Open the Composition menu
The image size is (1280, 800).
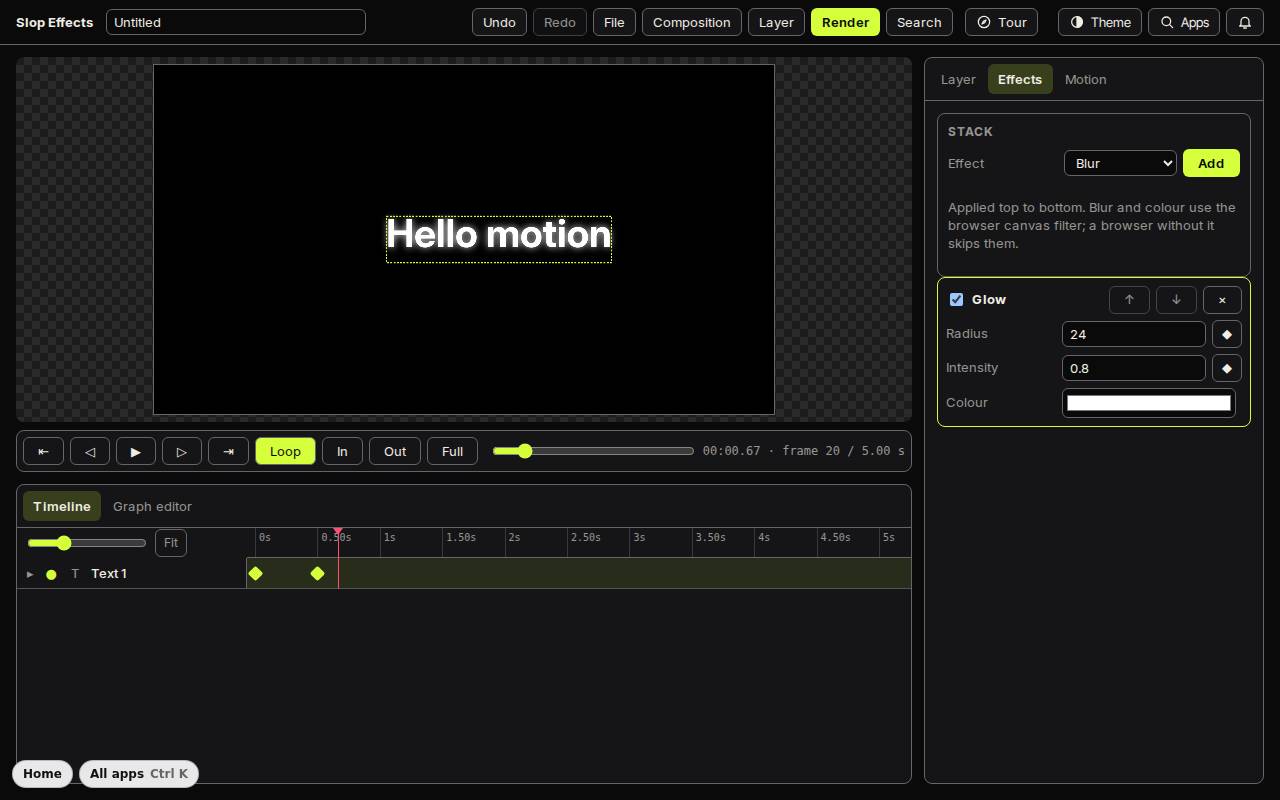coord(692,22)
